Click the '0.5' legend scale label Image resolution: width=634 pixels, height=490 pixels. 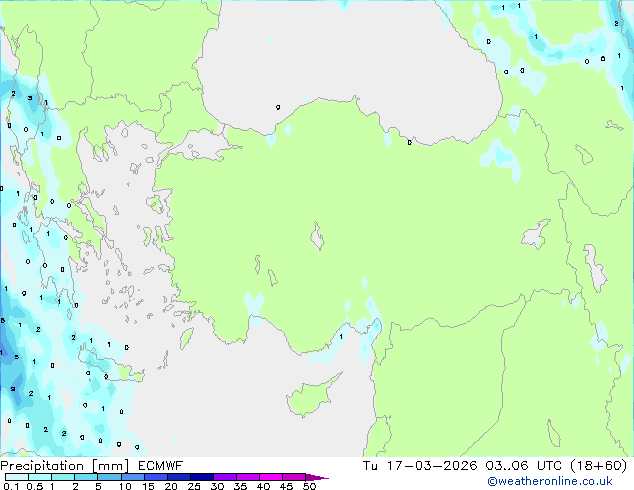35,486
